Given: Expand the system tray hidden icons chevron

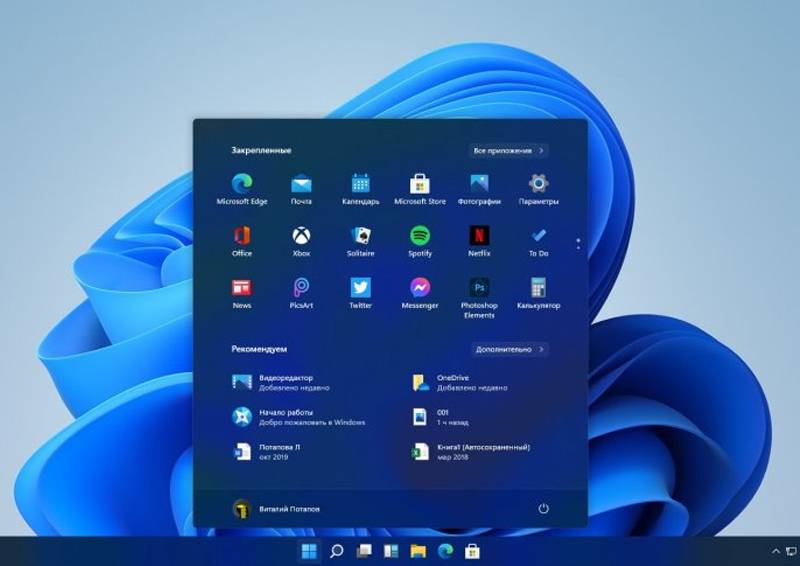Looking at the screenshot, I should [x=776, y=551].
